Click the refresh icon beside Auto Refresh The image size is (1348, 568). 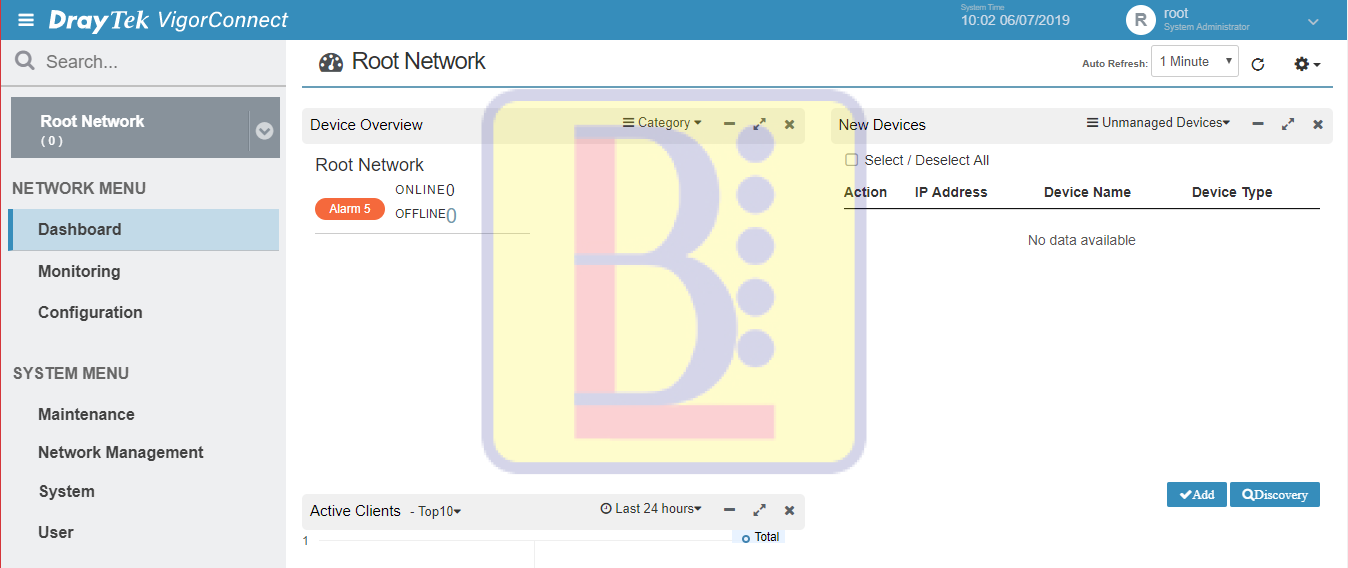tap(1258, 64)
